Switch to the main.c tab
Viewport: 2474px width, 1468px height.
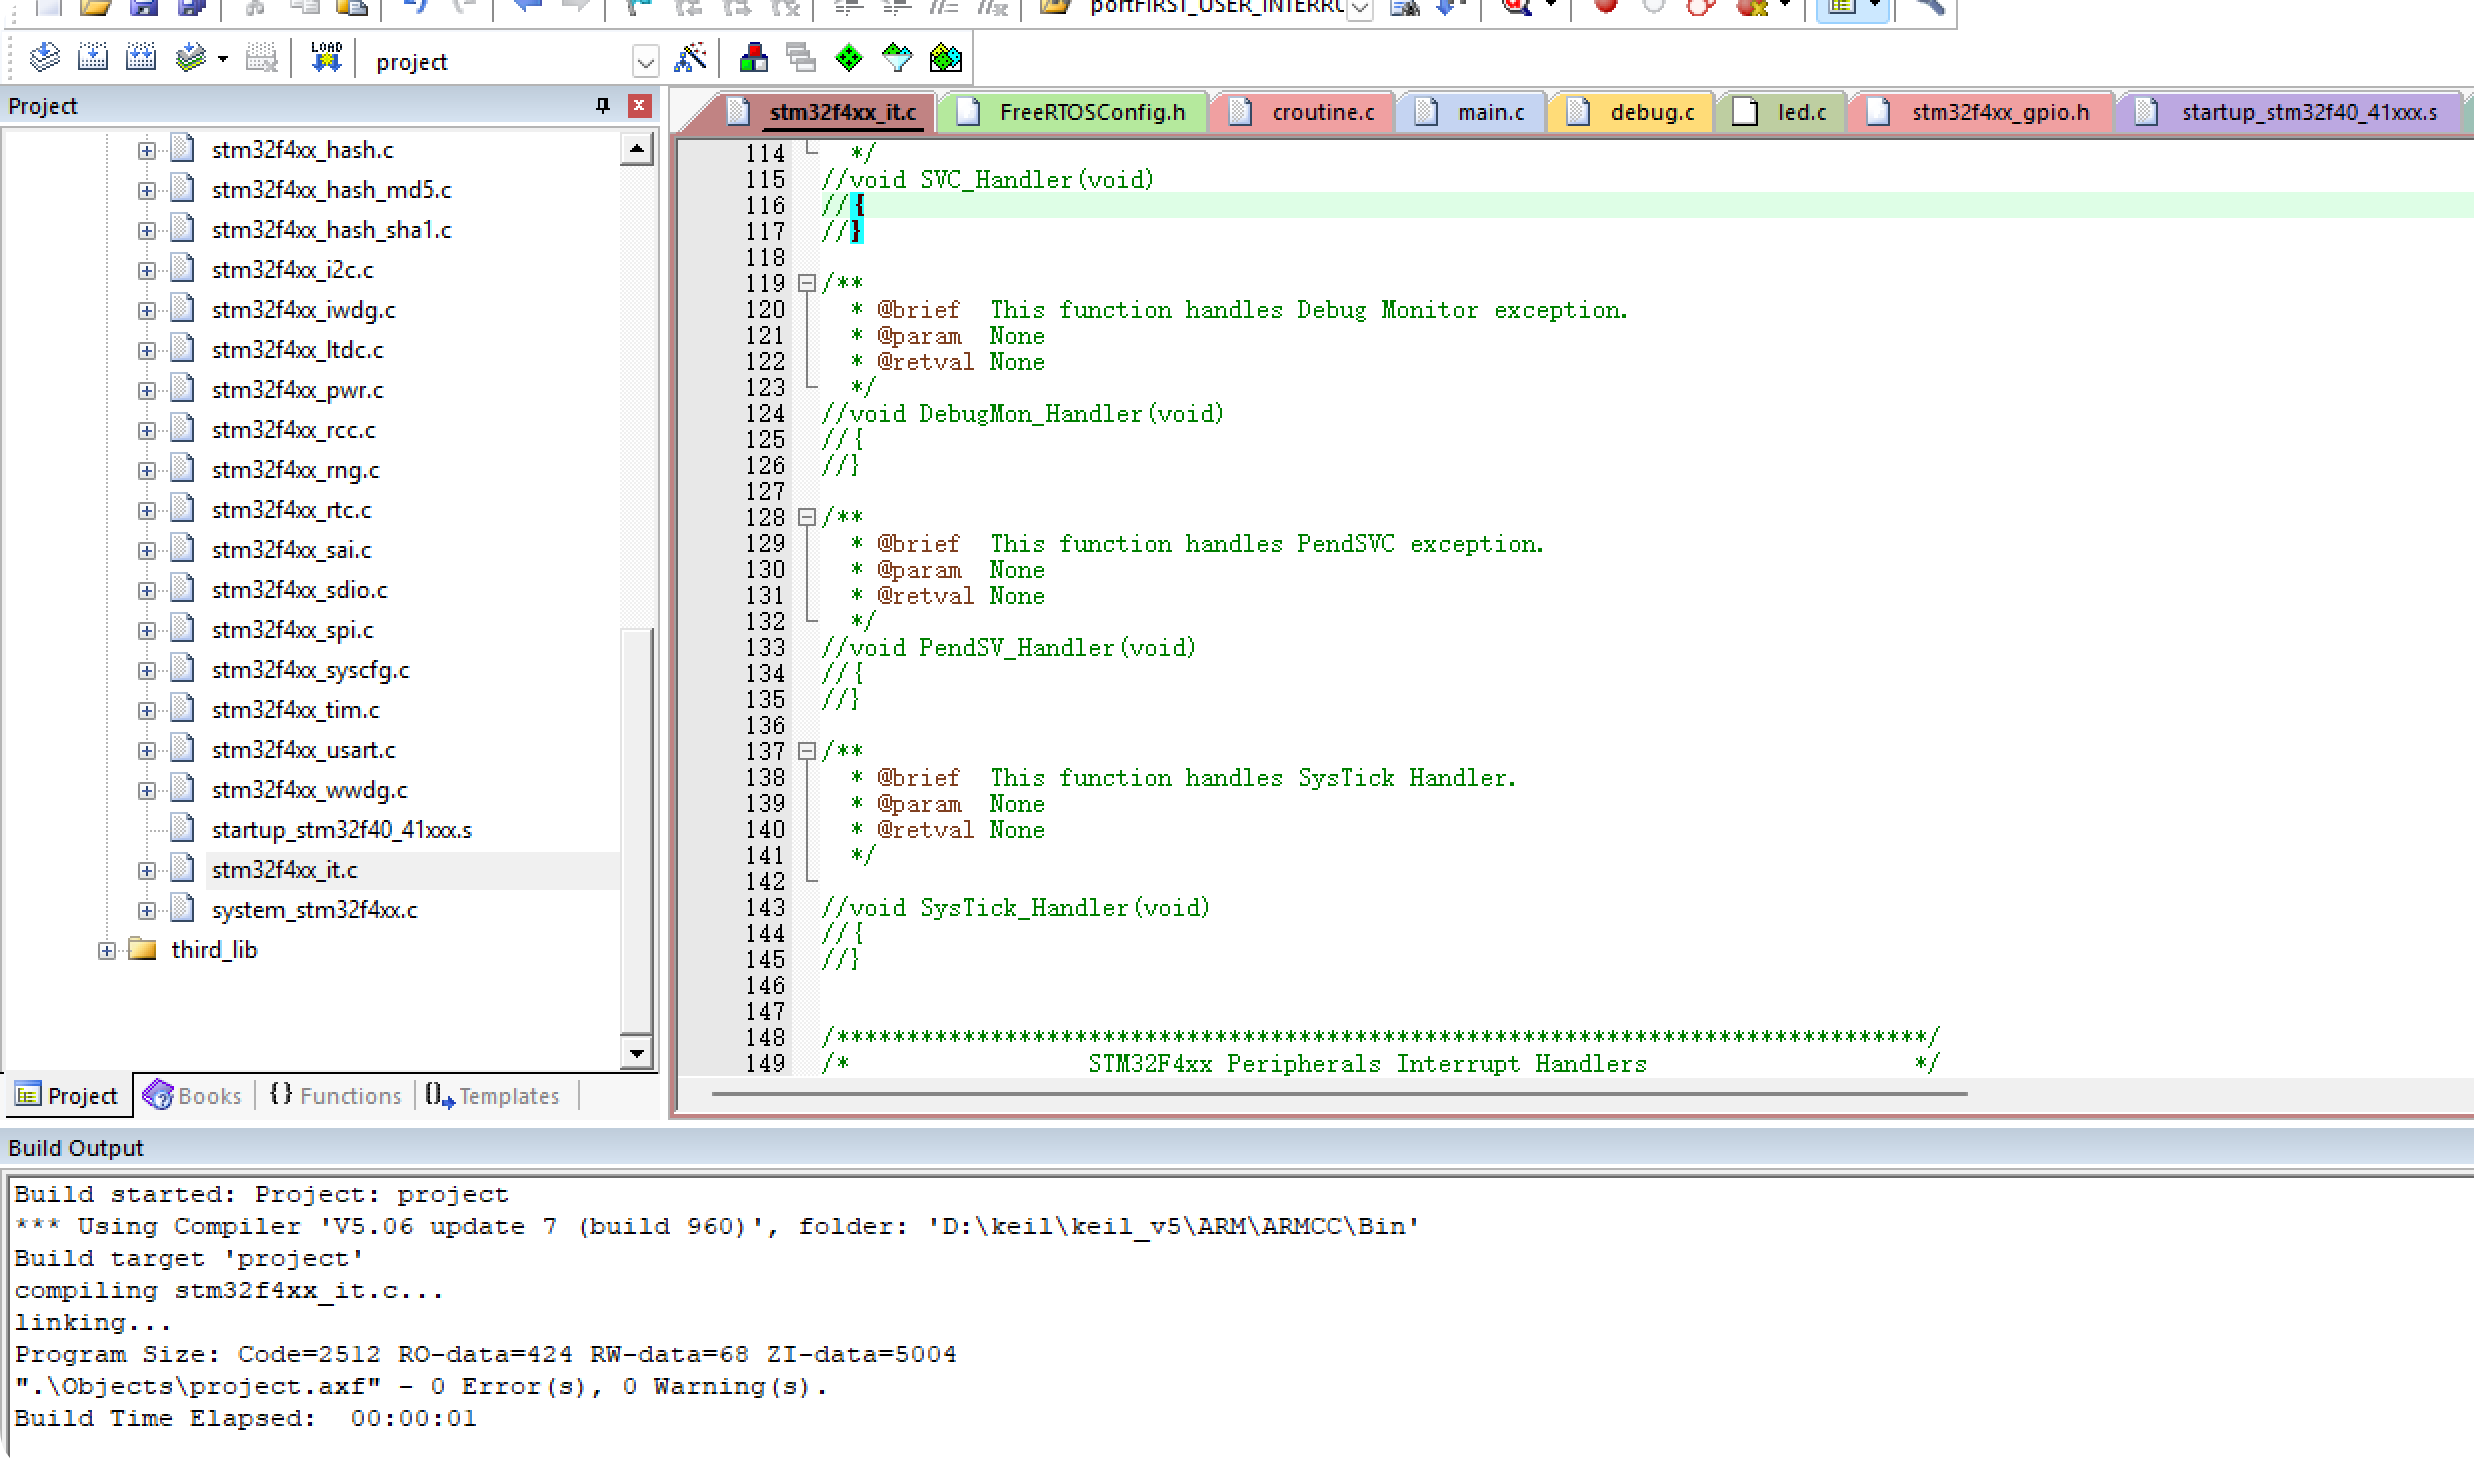pyautogui.click(x=1489, y=112)
